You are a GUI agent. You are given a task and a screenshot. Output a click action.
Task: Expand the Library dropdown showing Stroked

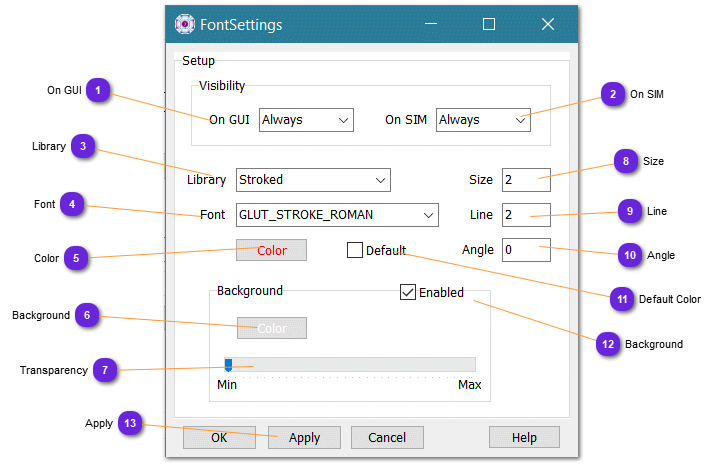(313, 180)
